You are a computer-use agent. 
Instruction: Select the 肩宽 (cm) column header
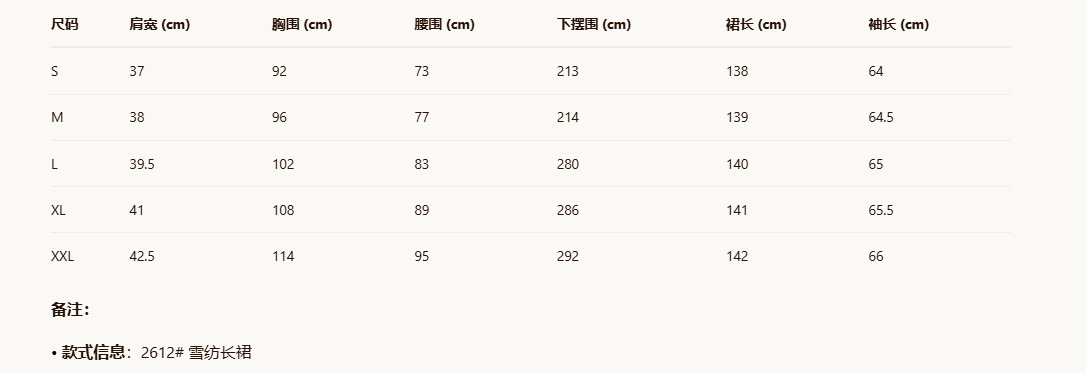159,25
